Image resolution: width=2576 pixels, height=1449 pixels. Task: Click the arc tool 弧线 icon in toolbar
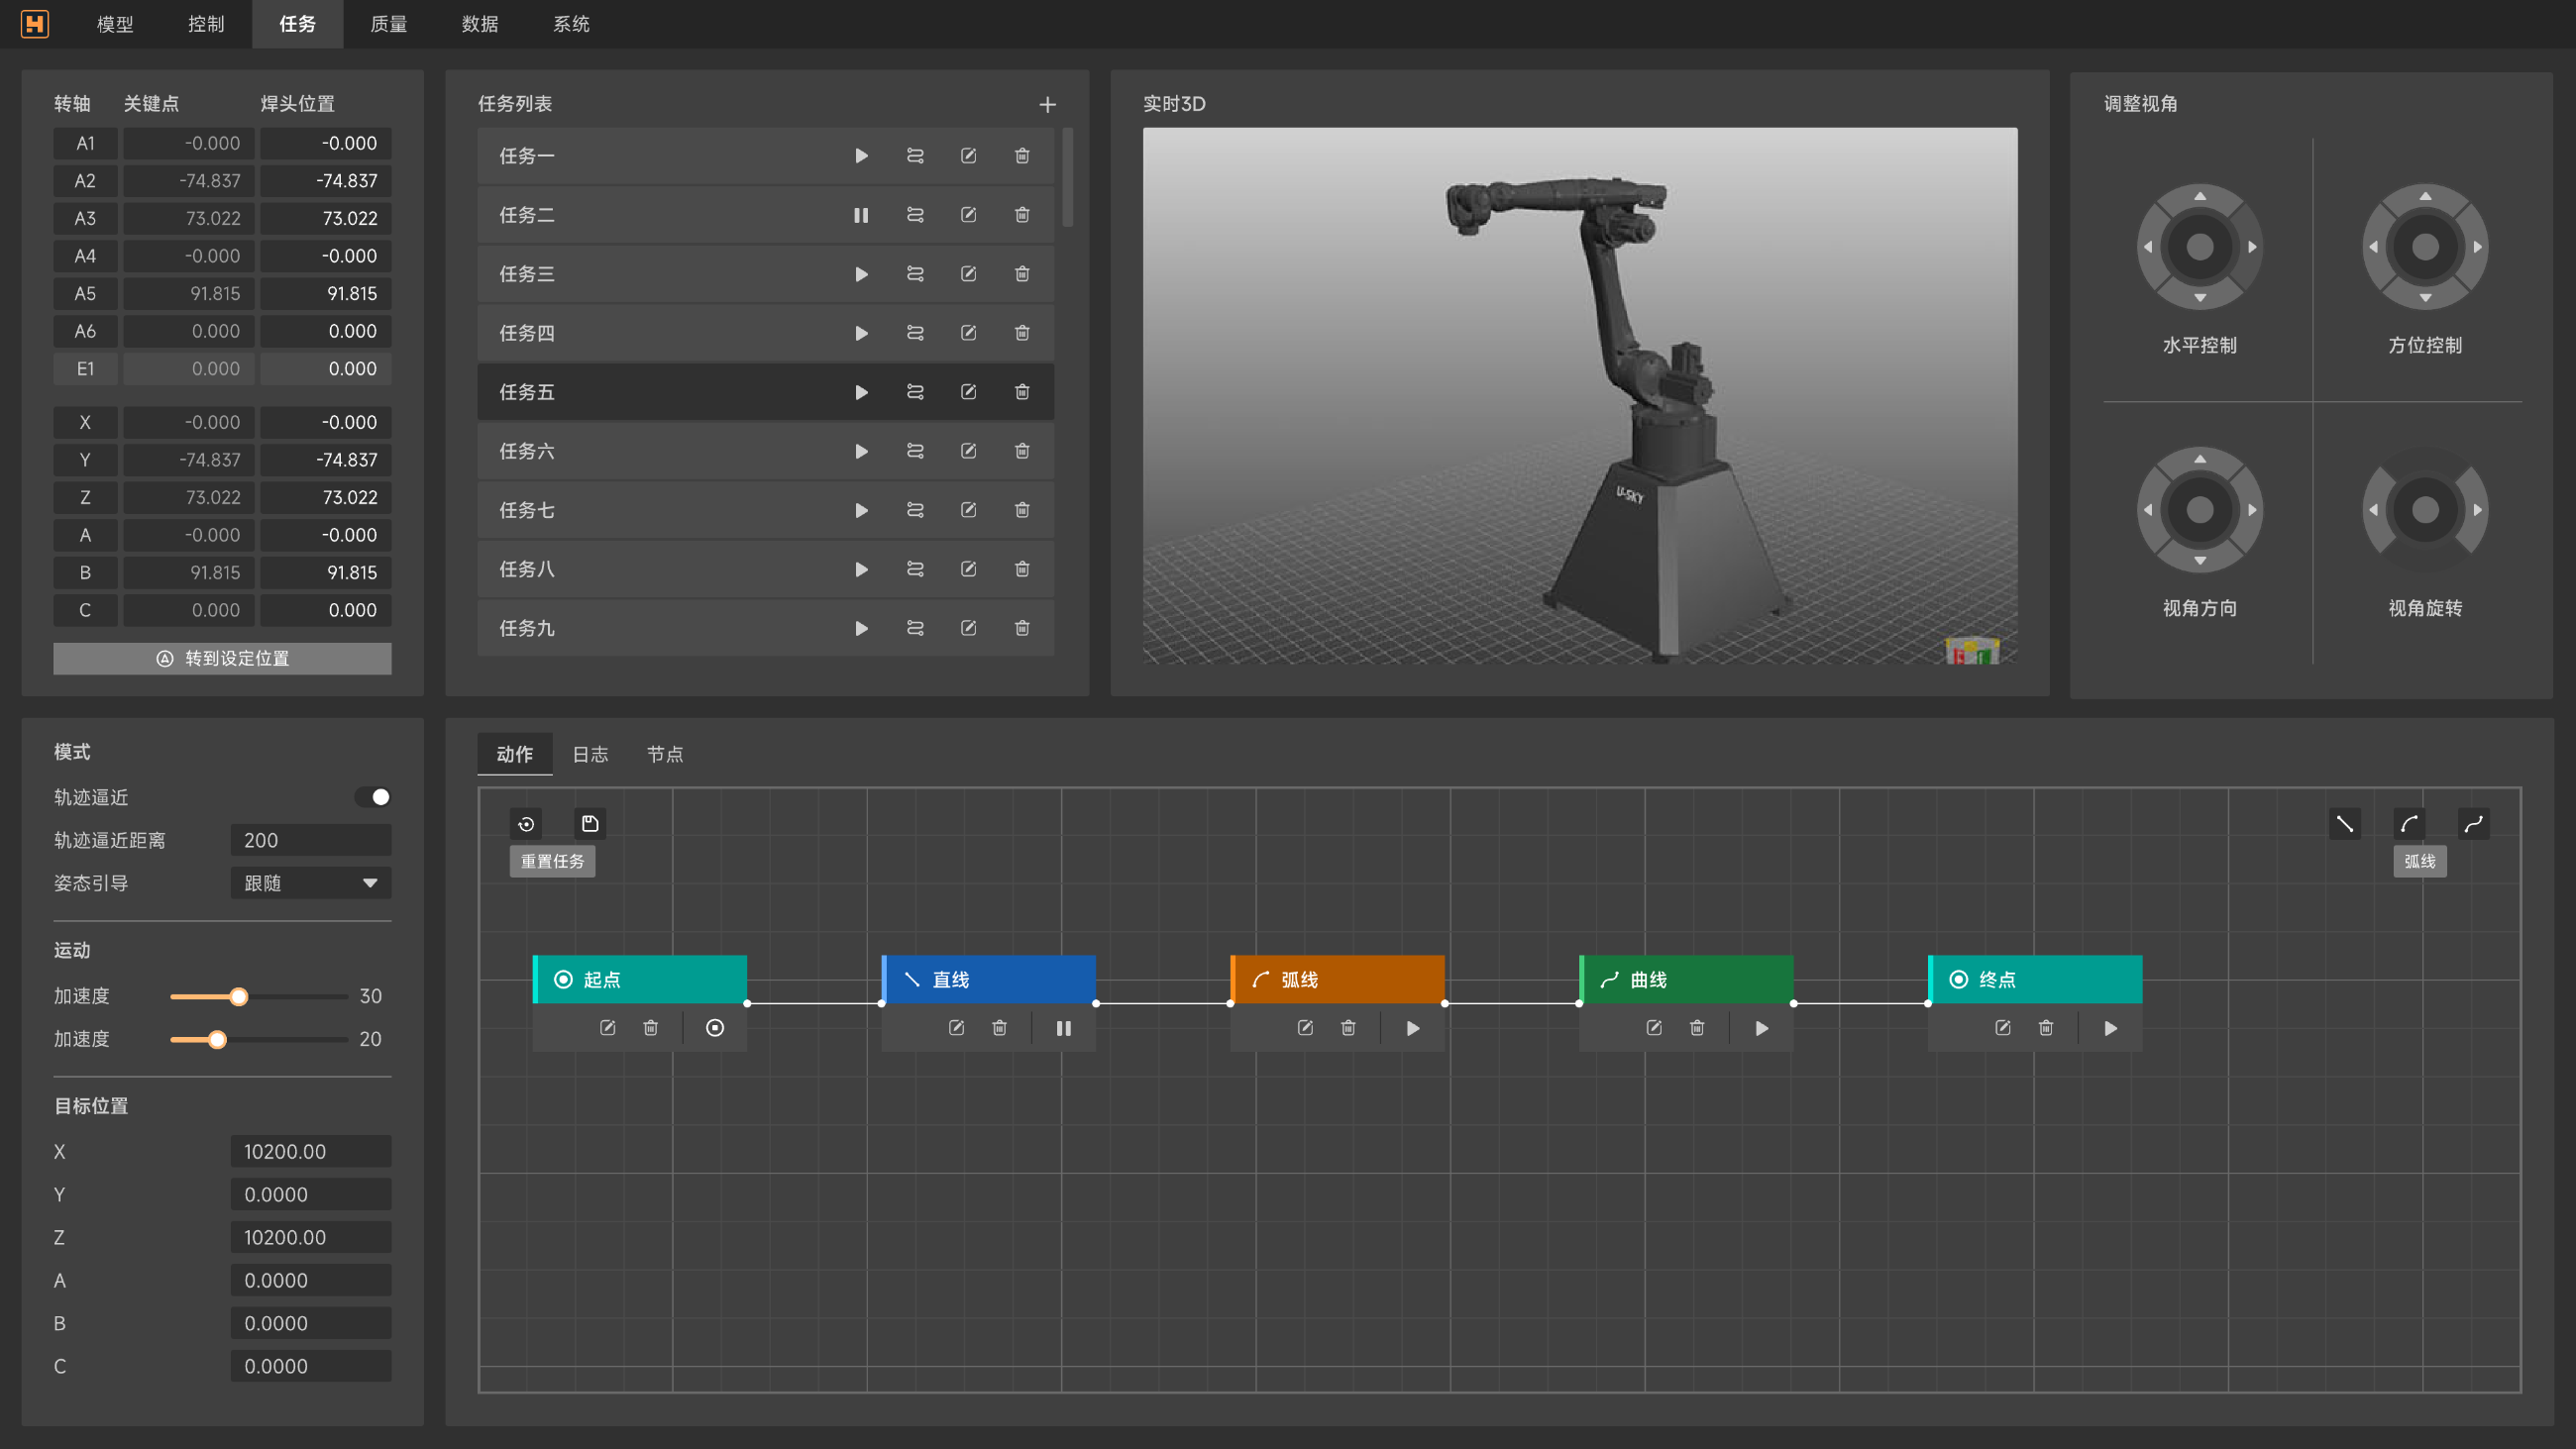tap(2410, 823)
